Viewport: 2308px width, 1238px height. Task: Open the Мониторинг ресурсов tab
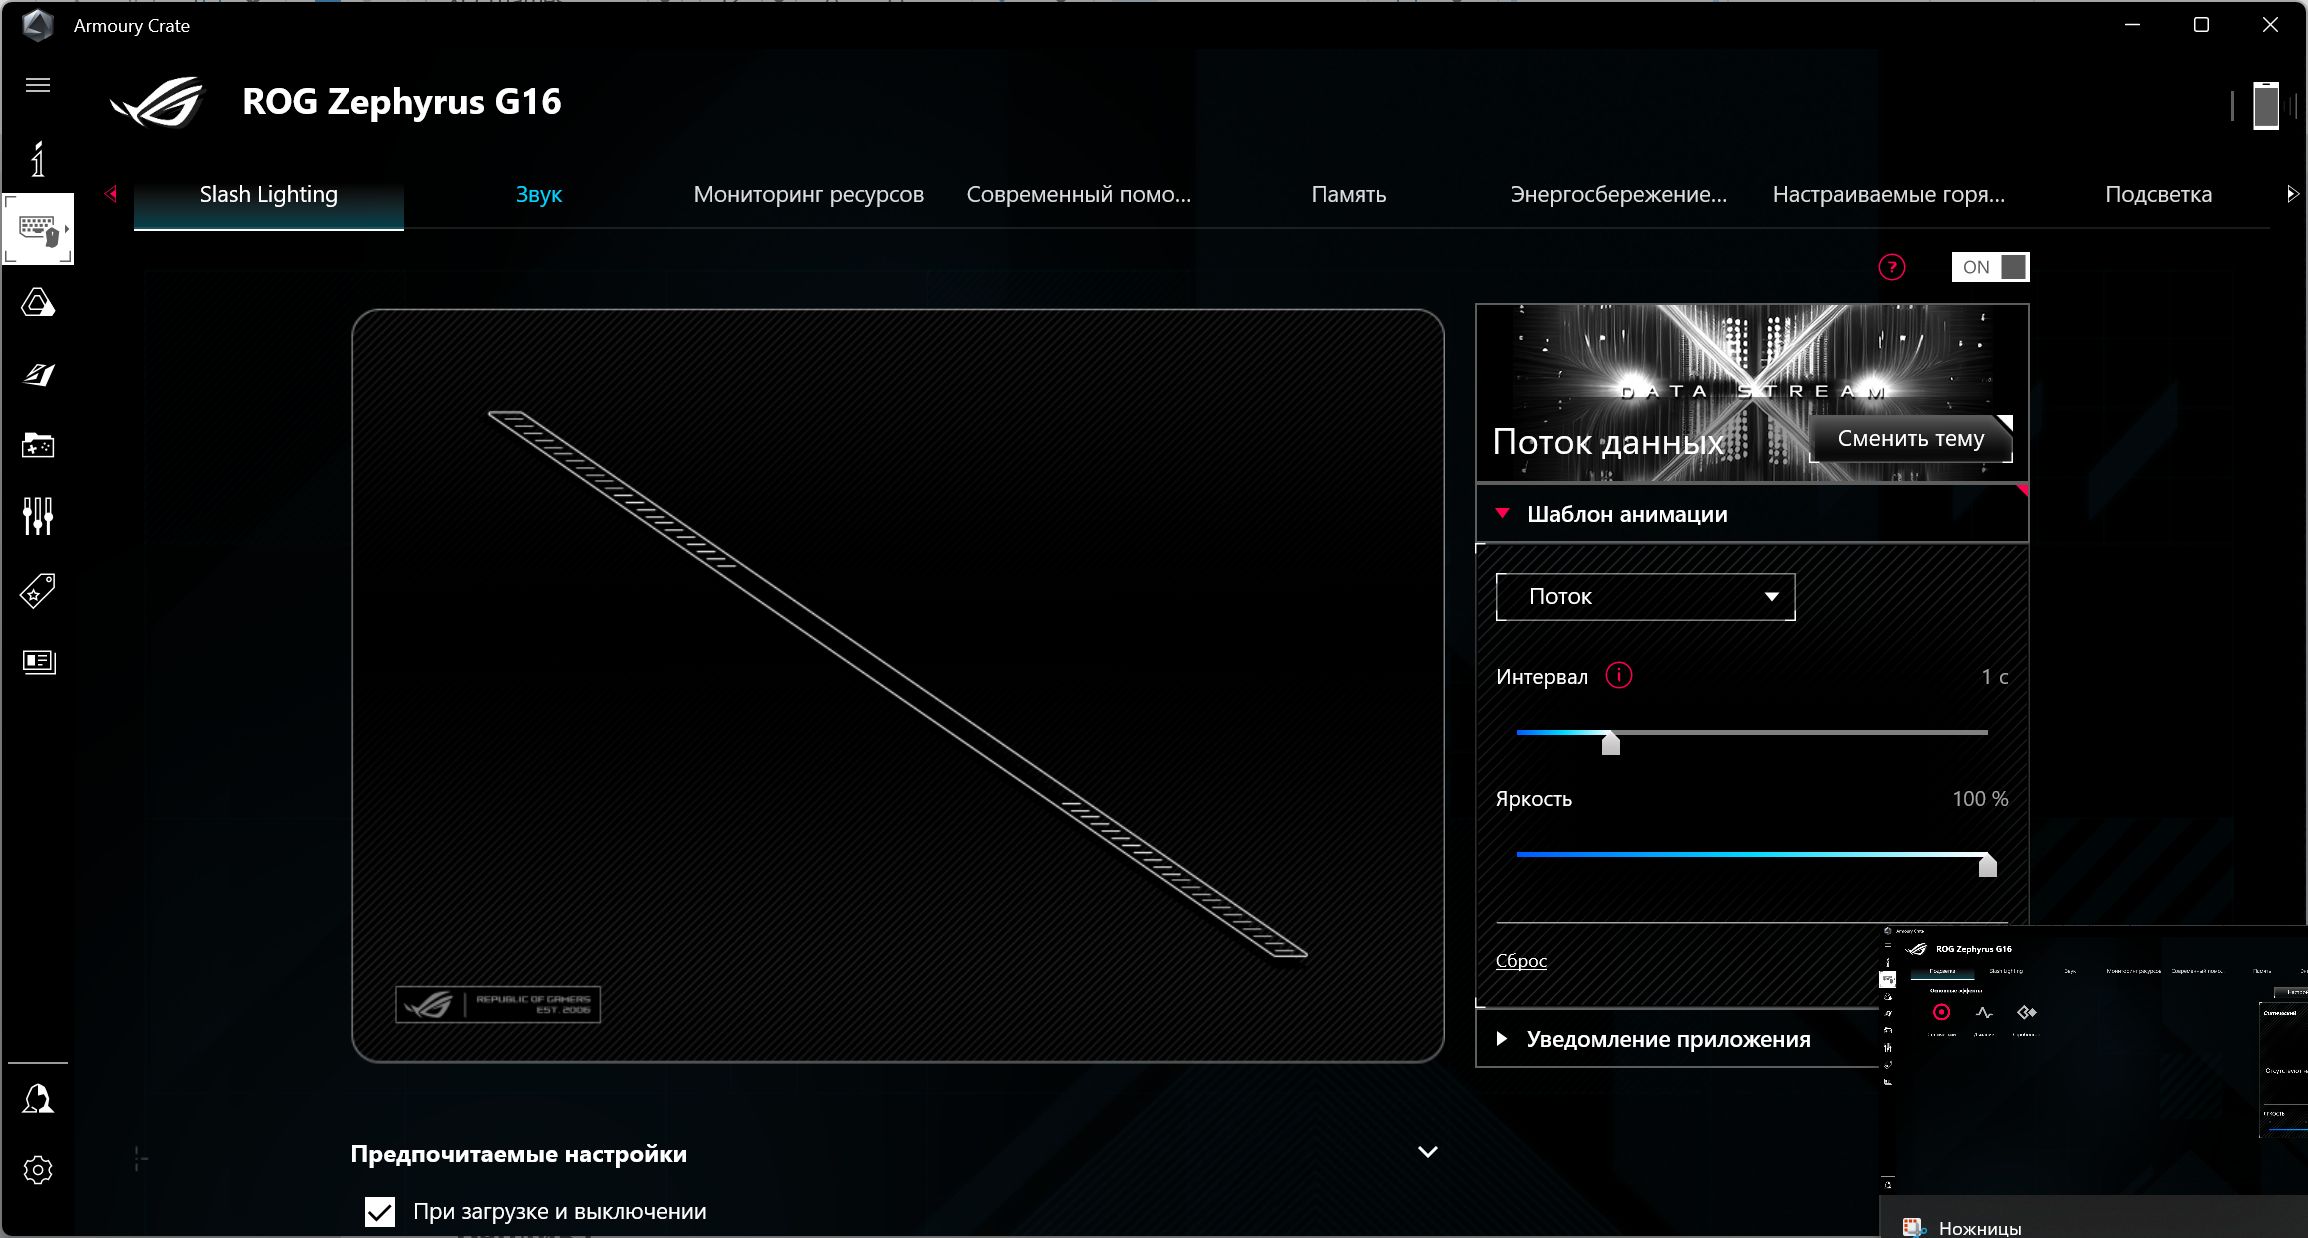point(808,194)
